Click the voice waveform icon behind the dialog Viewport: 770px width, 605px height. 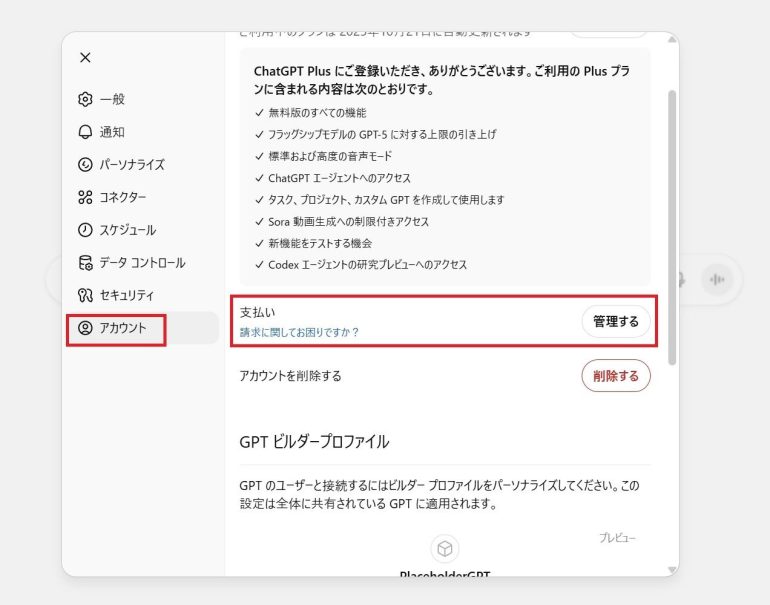[716, 280]
